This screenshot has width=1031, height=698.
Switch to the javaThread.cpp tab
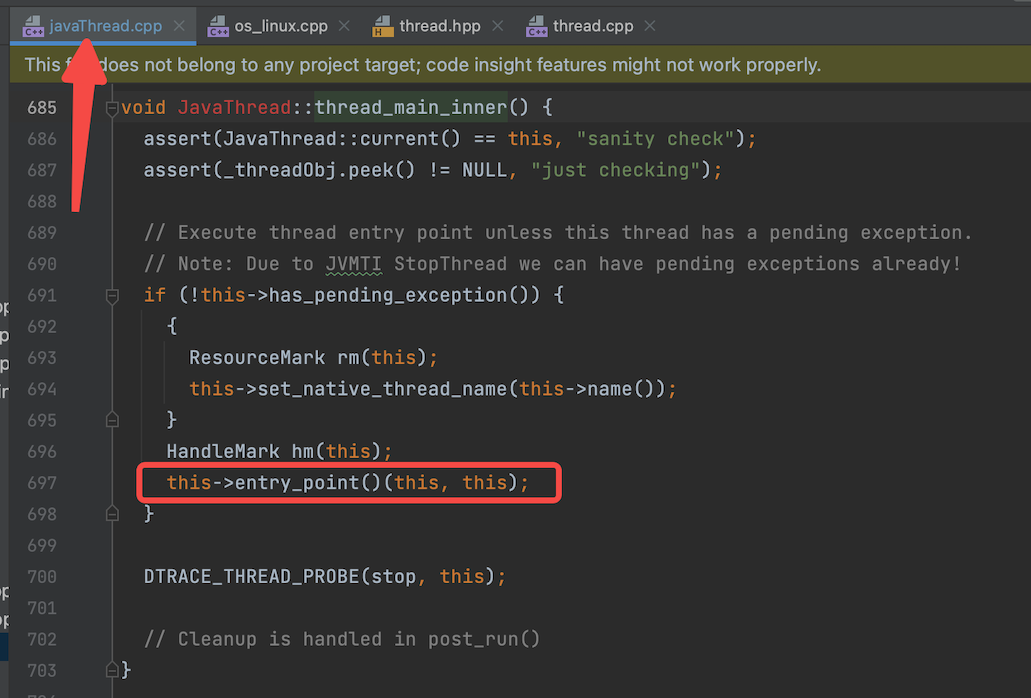coord(105,26)
